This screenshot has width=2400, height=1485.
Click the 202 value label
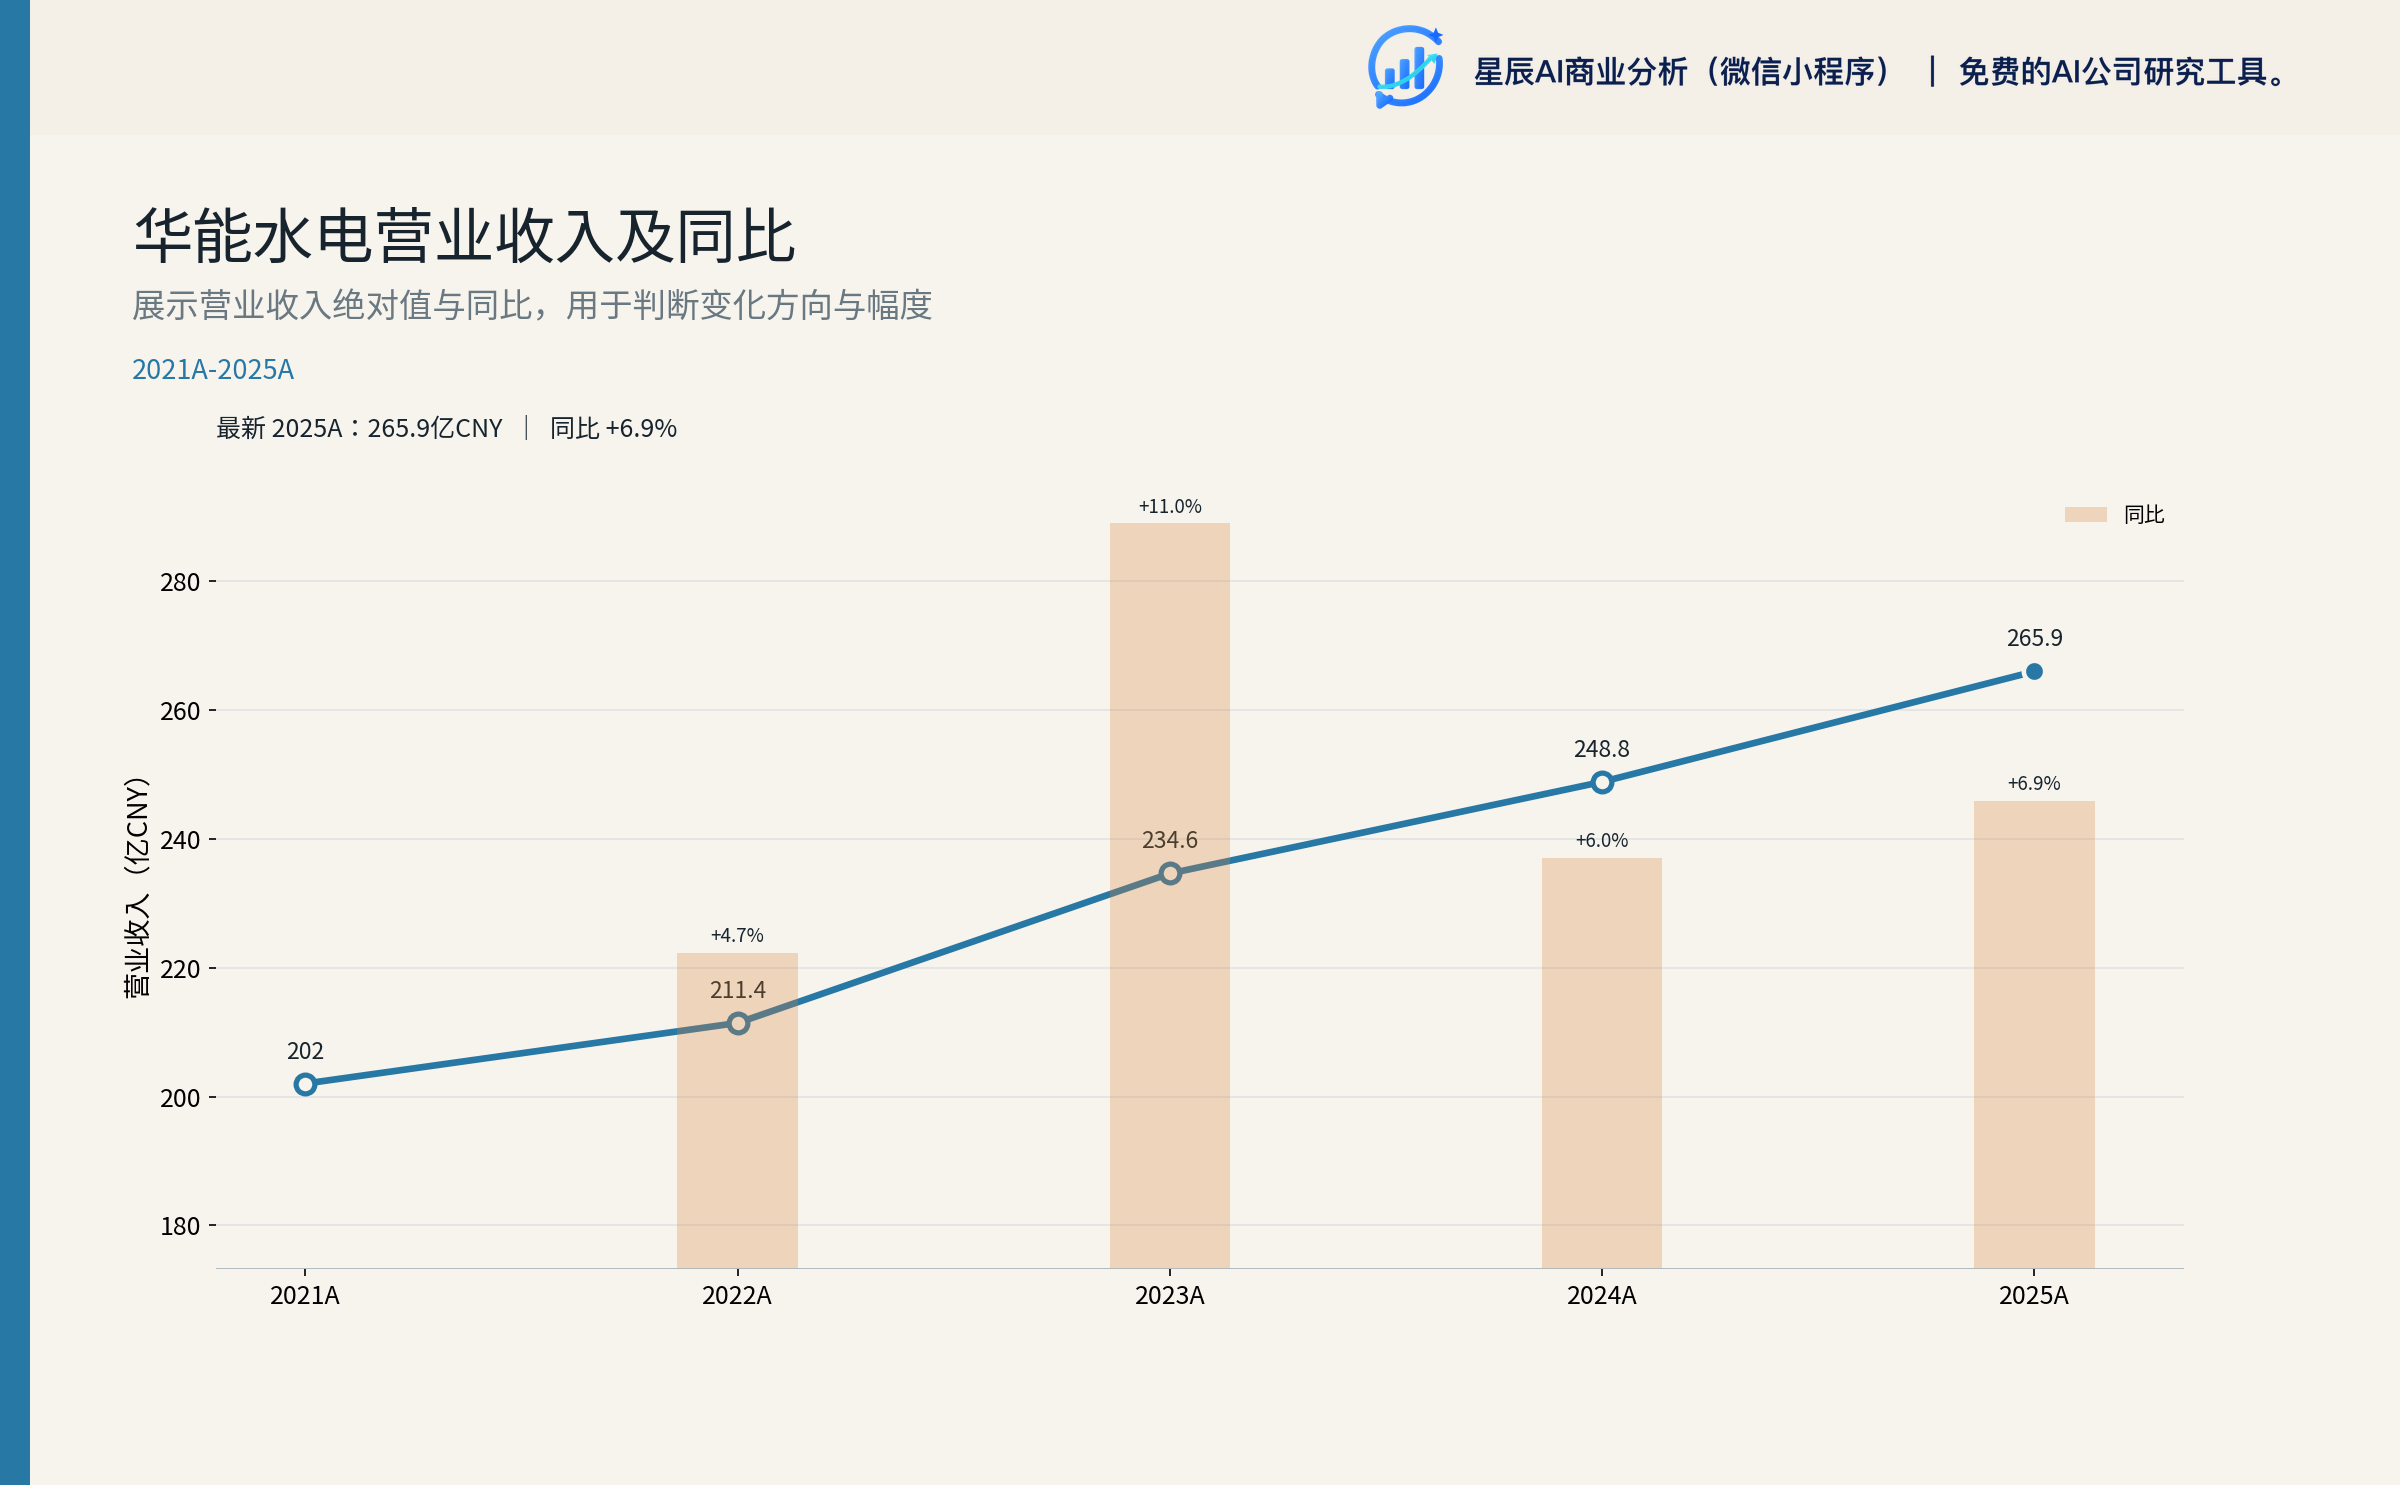point(305,1051)
